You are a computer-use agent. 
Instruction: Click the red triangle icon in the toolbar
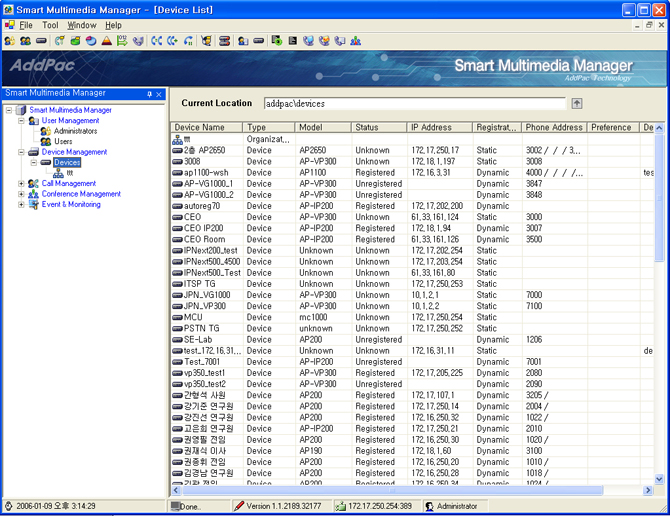[106, 41]
